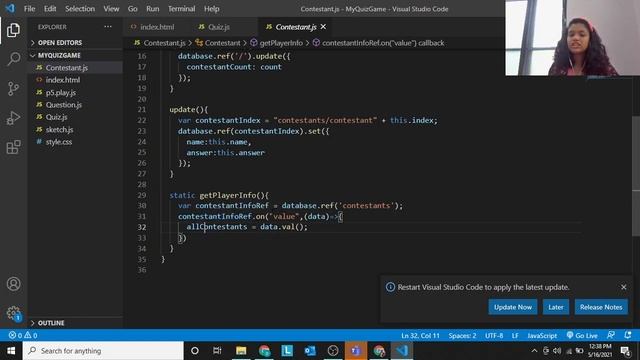
Task: Click the getPlayerInfo breadcrumb
Action: click(281, 43)
